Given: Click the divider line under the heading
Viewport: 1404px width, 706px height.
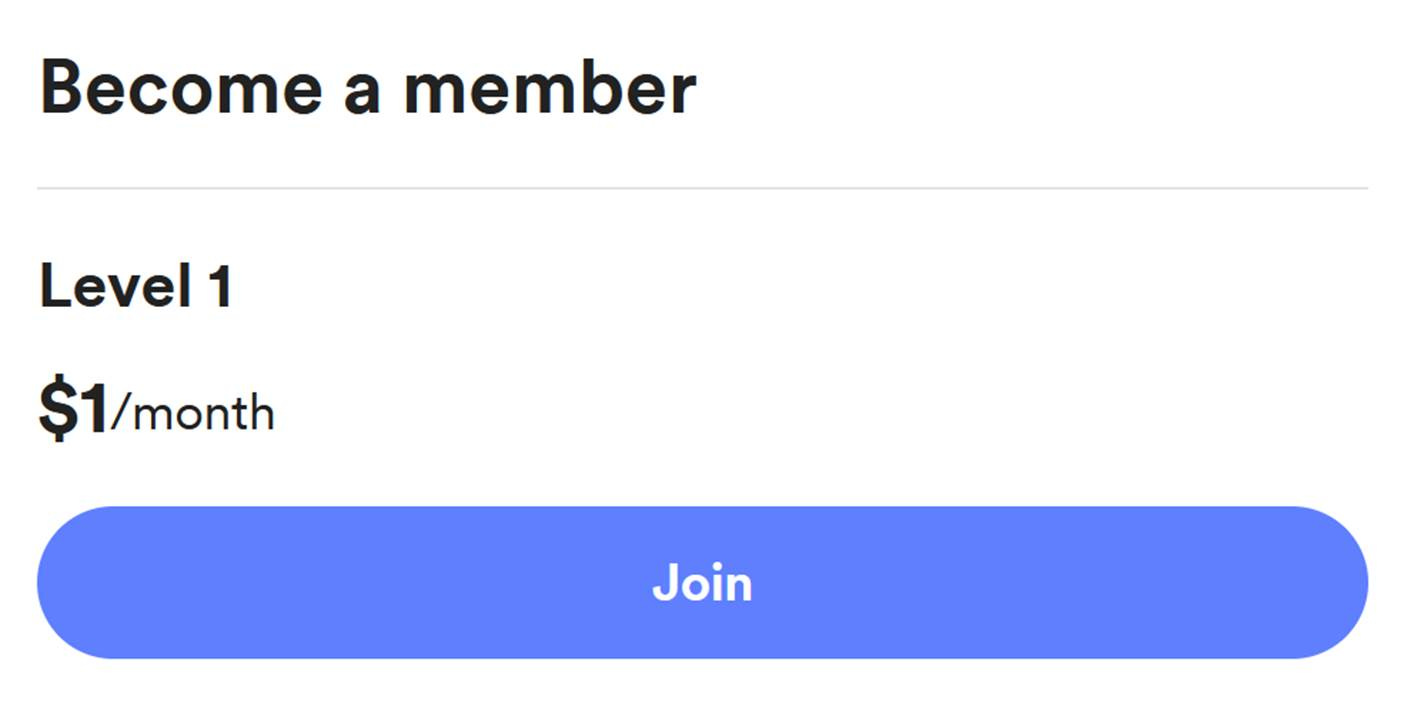Looking at the screenshot, I should pos(702,185).
